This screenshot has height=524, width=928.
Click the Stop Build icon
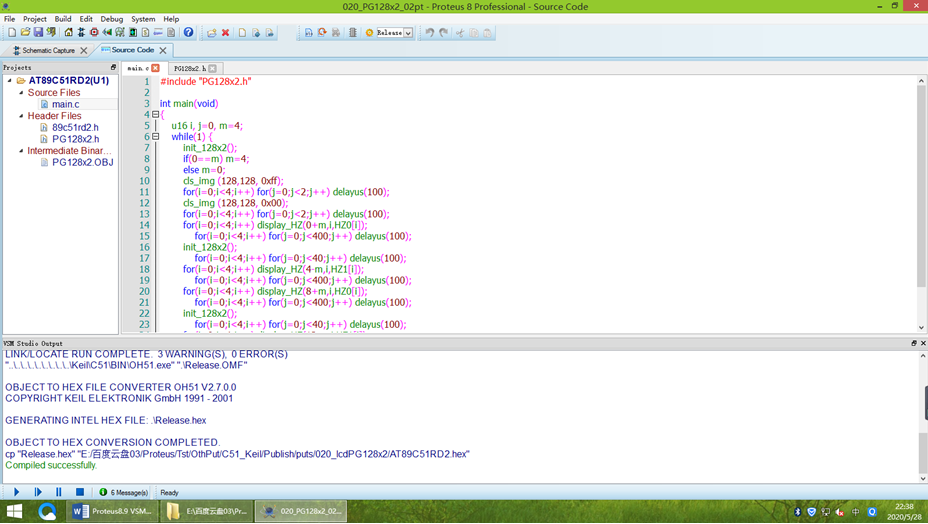(x=336, y=33)
